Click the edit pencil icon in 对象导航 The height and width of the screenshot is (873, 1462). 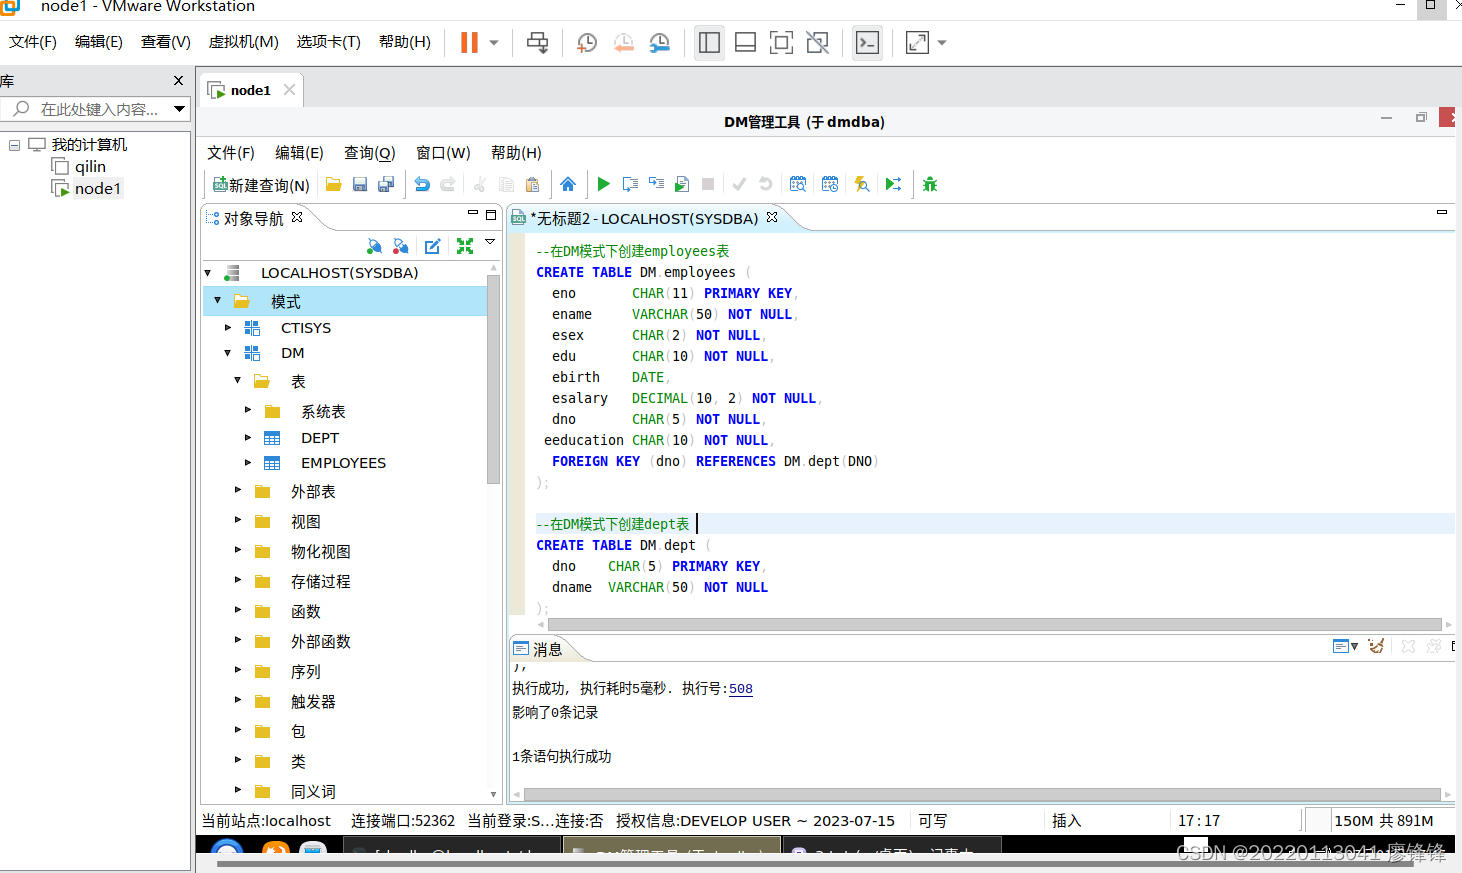[x=432, y=246]
